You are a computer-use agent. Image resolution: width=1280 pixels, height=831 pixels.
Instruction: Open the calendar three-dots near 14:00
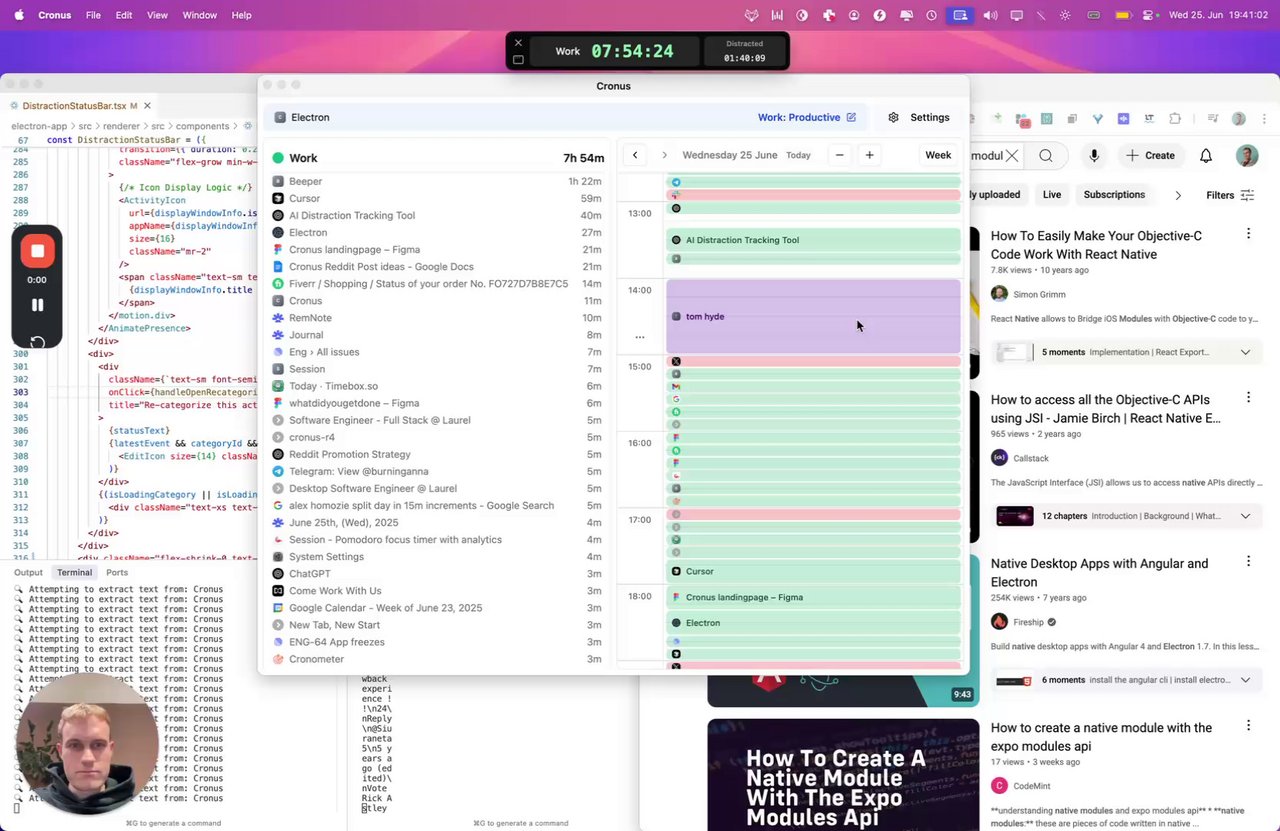[x=640, y=337]
